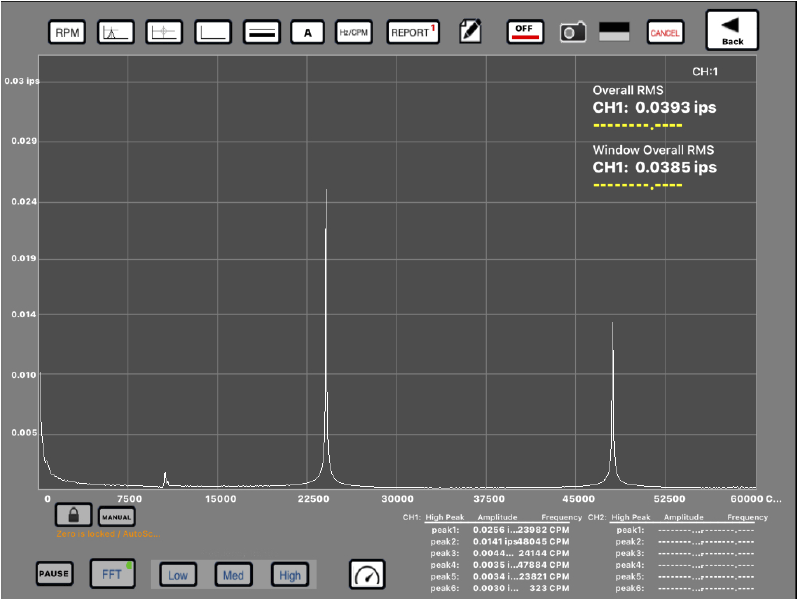Click the empty axes graph icon
The height and width of the screenshot is (599, 797).
click(212, 32)
